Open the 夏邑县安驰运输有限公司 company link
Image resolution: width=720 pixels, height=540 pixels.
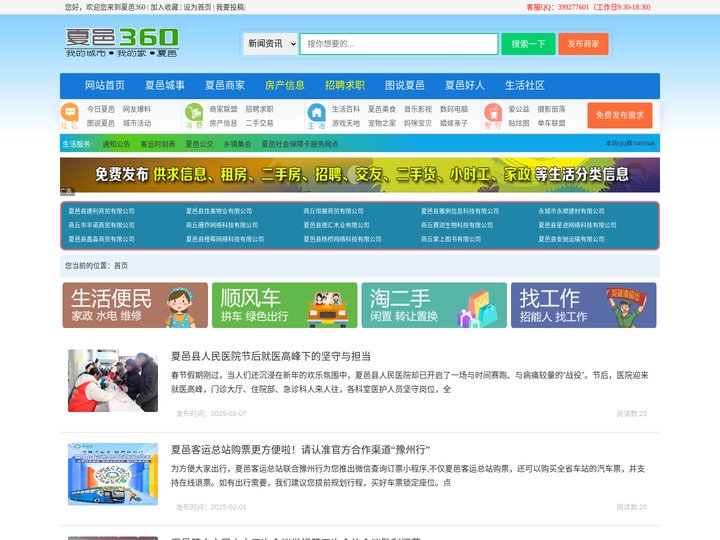[x=571, y=239]
